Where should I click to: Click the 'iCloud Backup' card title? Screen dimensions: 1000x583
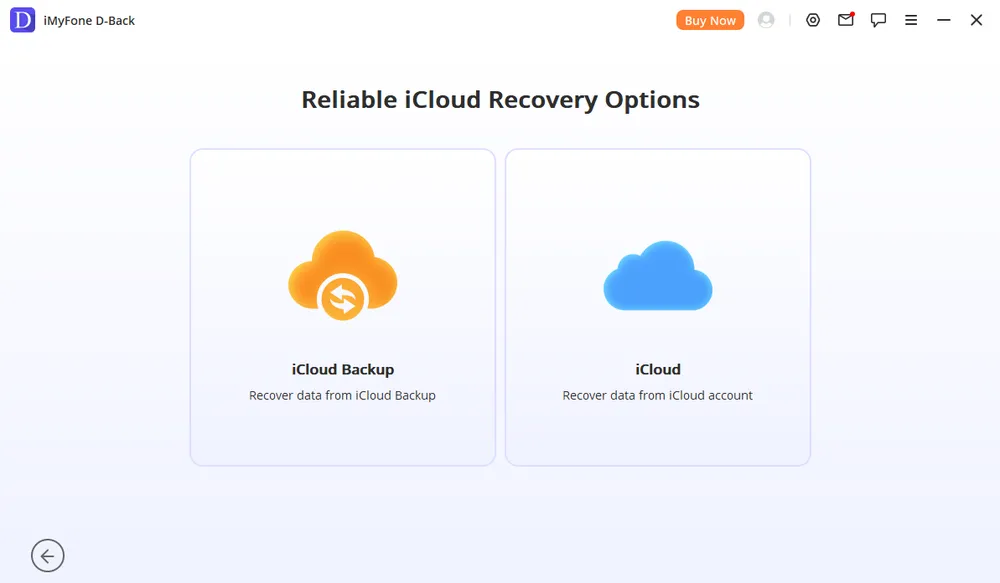(342, 369)
